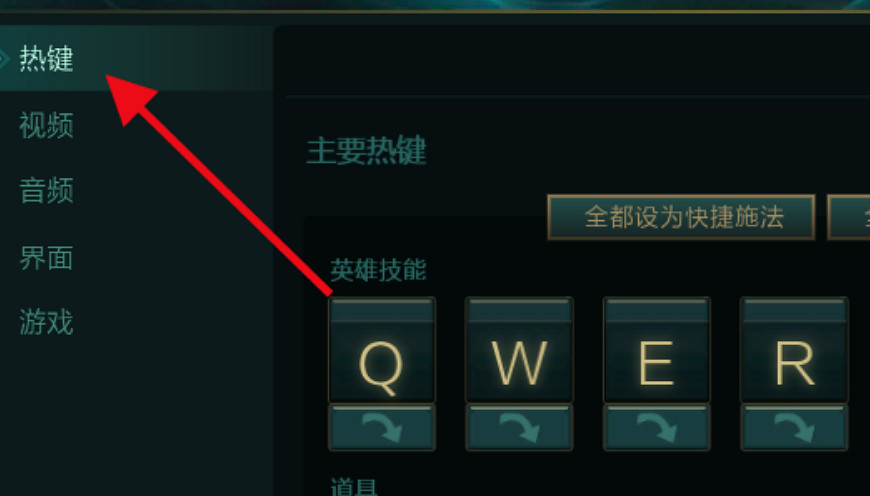
Task: Toggle quick cast arrow under R key
Action: tap(794, 427)
